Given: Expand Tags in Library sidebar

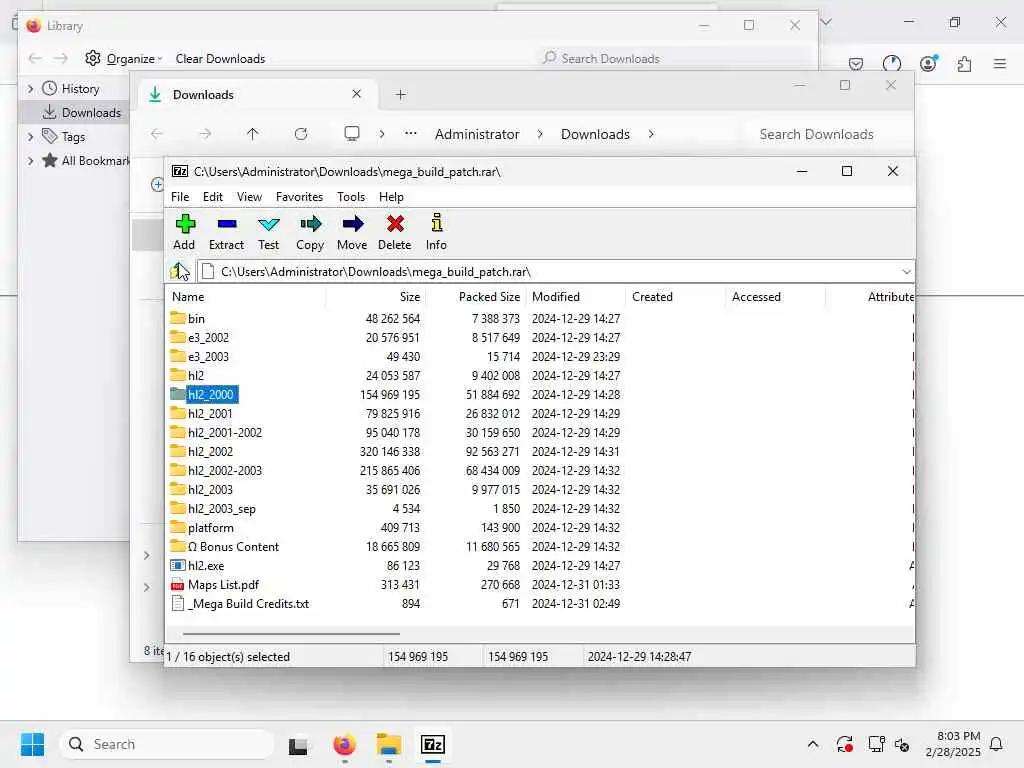Looking at the screenshot, I should [31, 136].
